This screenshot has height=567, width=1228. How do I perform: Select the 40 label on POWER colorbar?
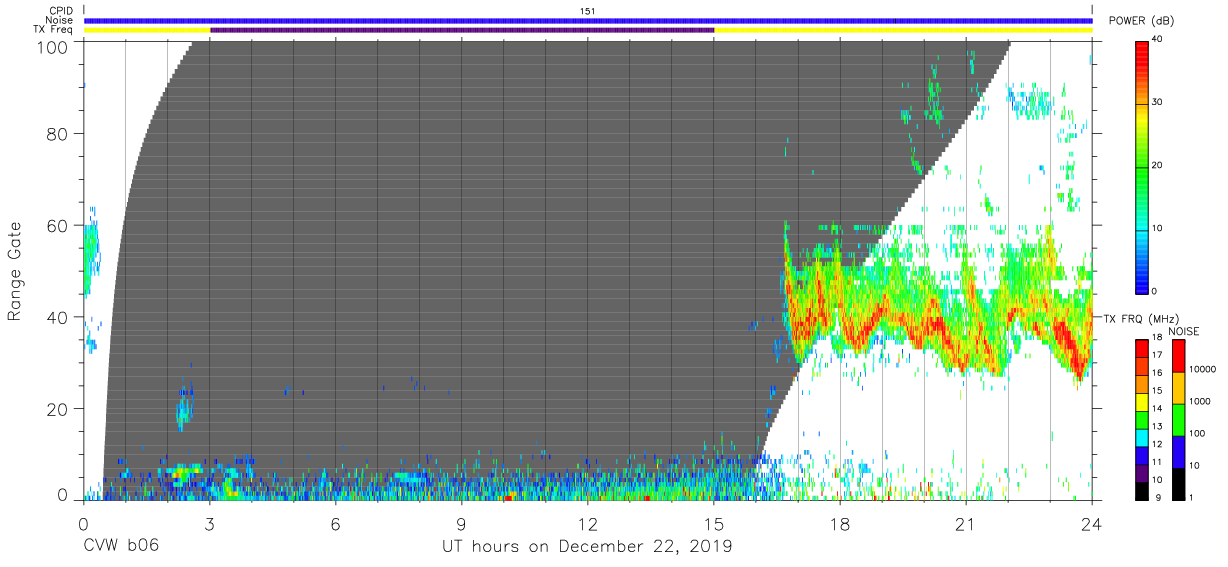[1157, 40]
